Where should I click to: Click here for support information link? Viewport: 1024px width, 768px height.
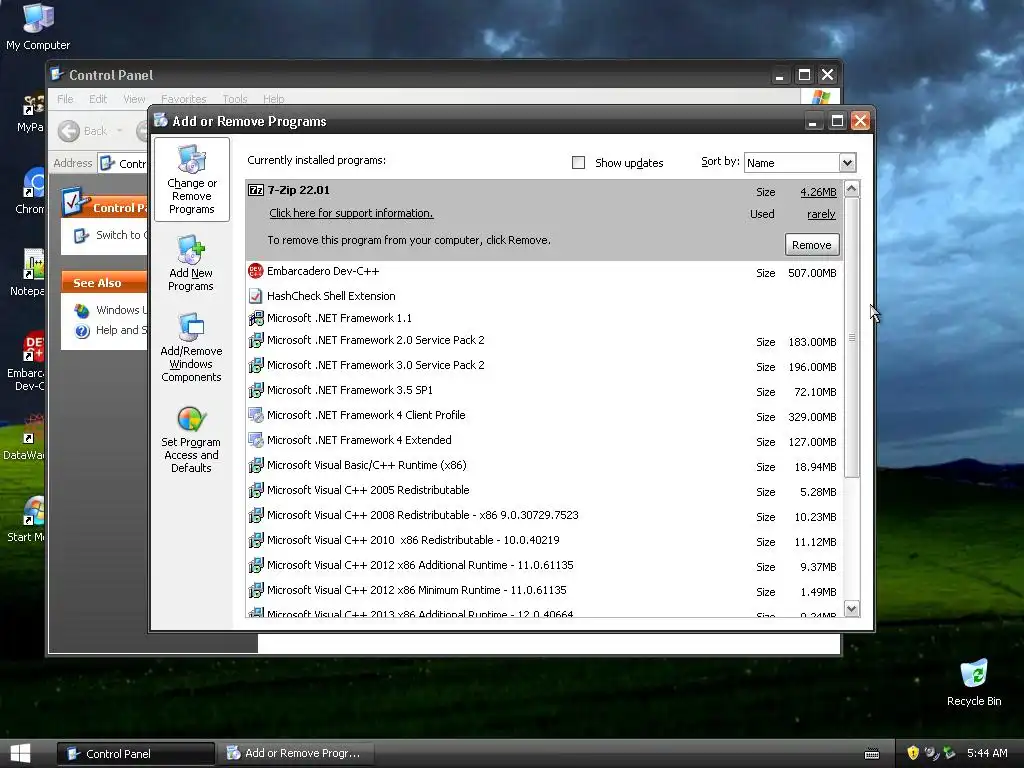pos(351,213)
